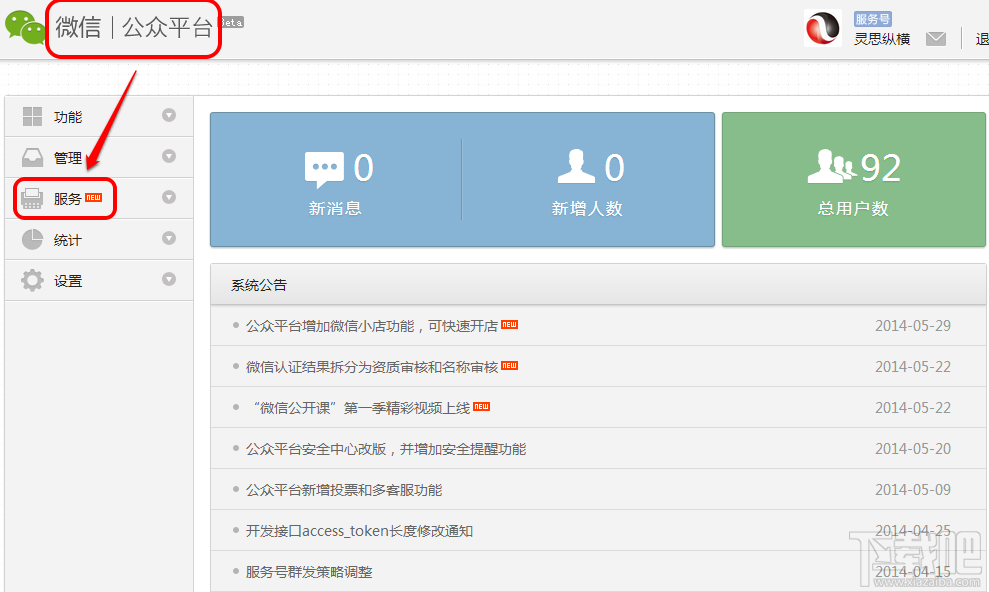Click the 功能 grid icon in sidebar
Screen dimensions: 989x592
tap(32, 117)
